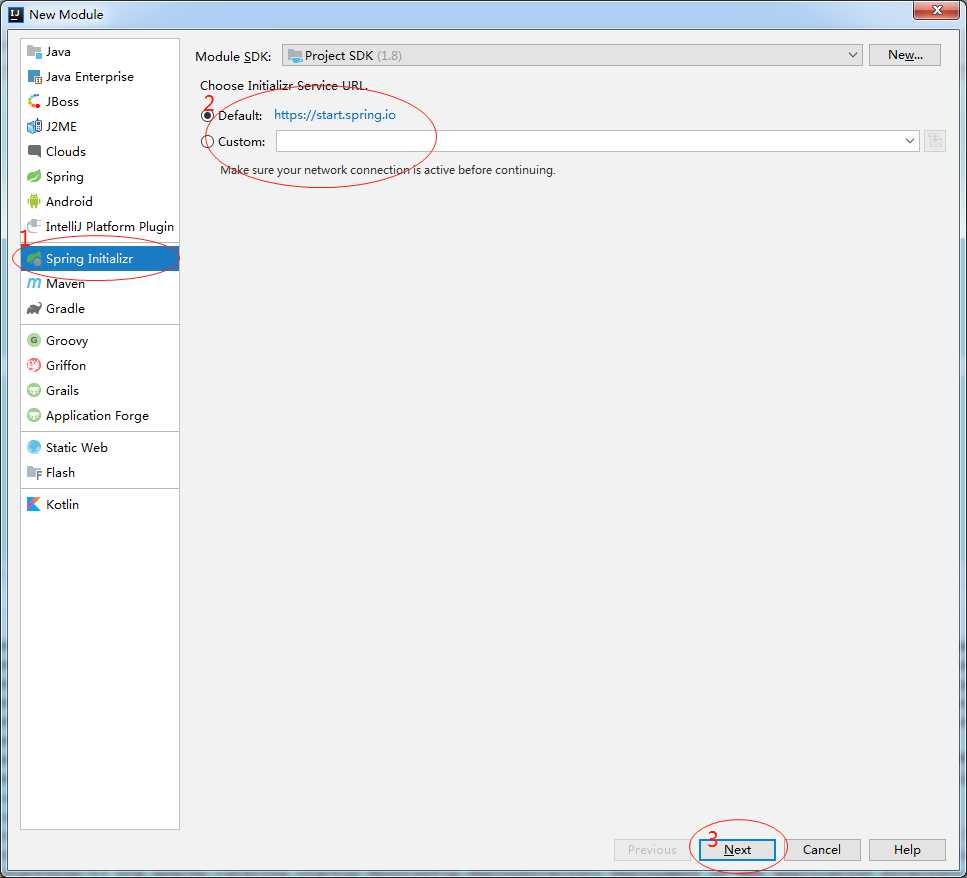Screen dimensions: 967x878
Task: Select the Custom service URL radio button
Action: [x=208, y=142]
